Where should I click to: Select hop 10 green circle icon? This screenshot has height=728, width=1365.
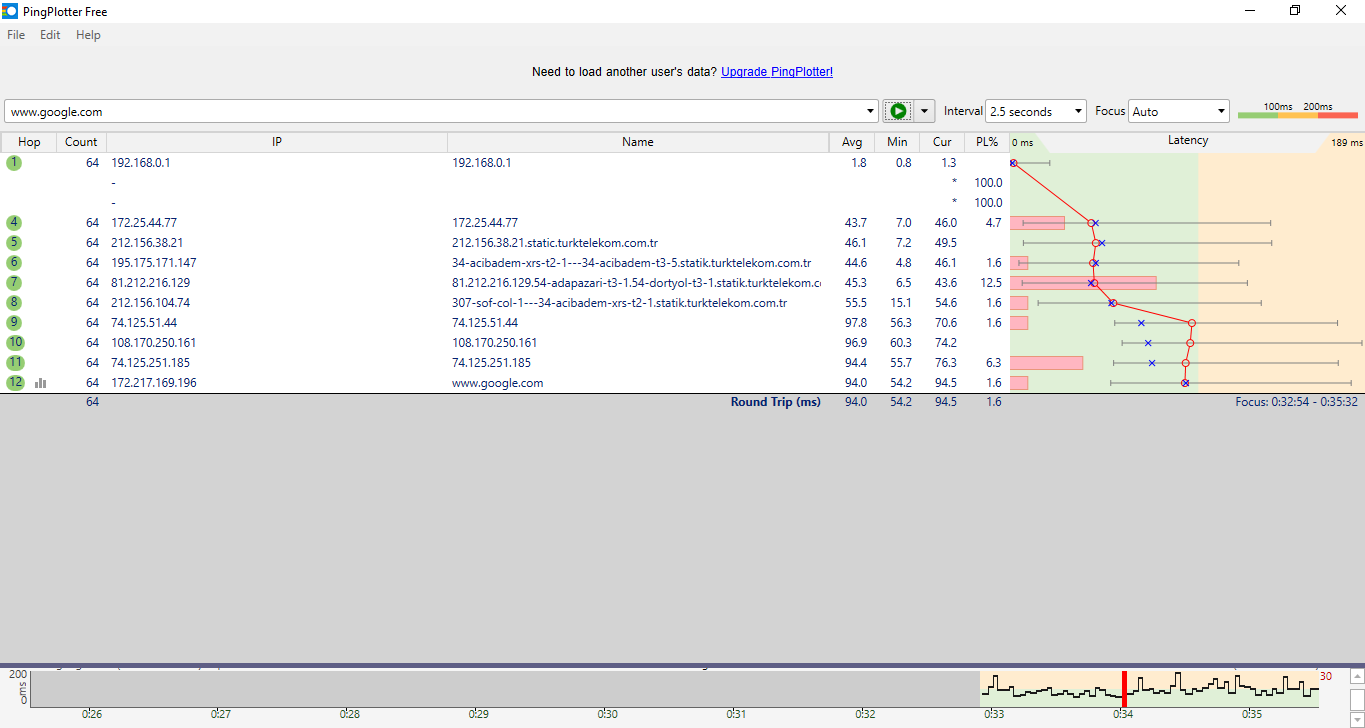click(x=14, y=342)
